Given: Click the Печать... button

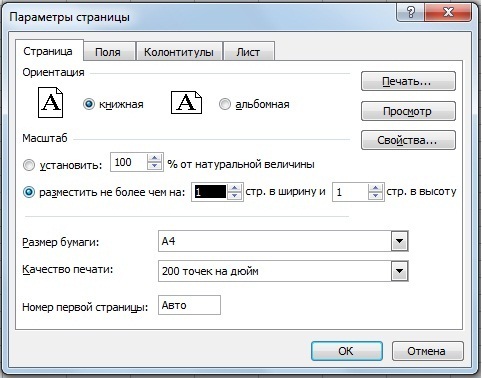Looking at the screenshot, I should (x=408, y=81).
